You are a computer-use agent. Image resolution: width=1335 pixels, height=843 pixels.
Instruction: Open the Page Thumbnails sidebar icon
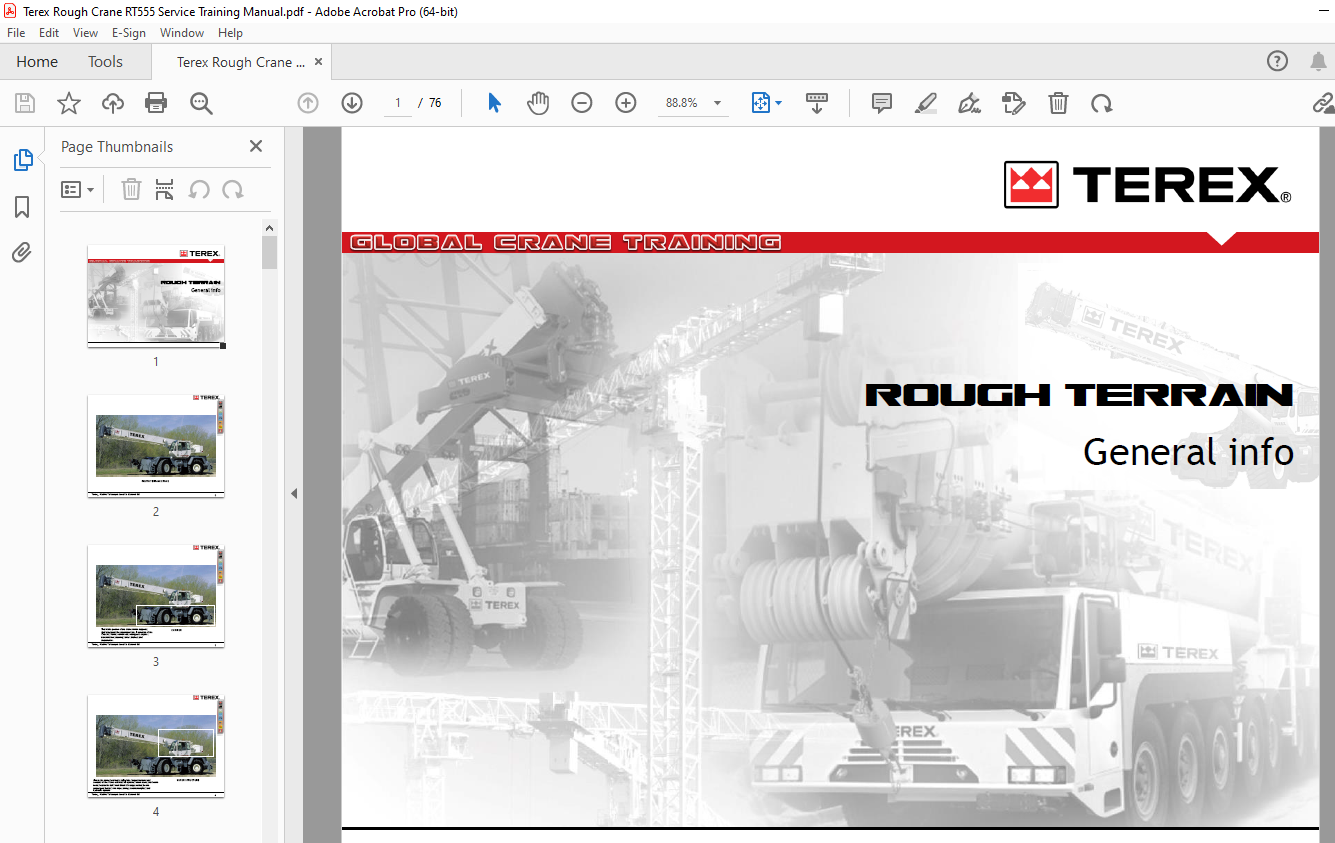point(22,160)
